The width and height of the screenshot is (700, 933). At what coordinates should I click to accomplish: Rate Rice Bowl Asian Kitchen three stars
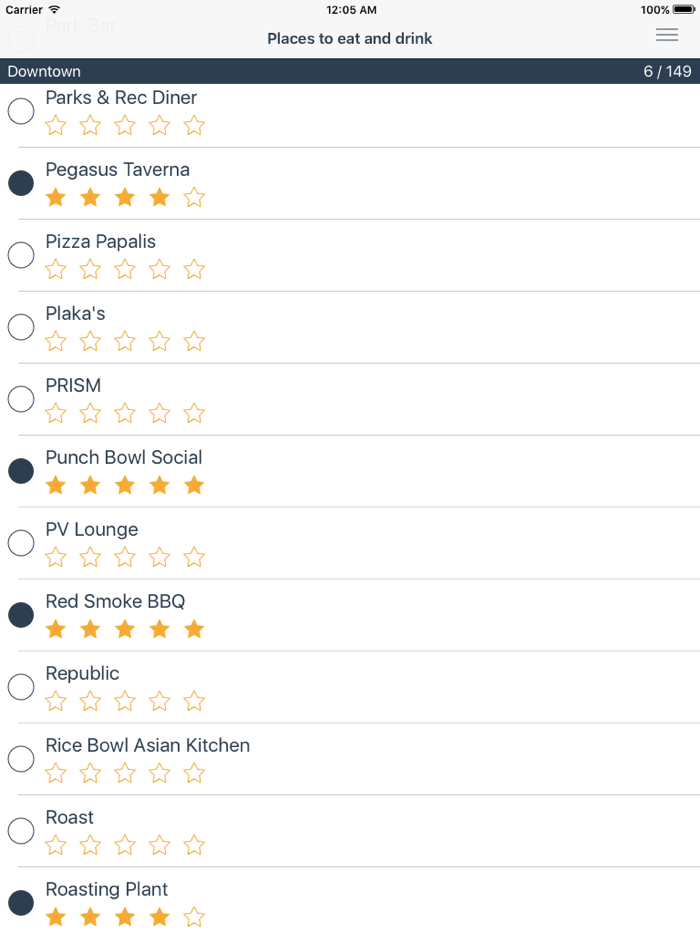(x=125, y=774)
